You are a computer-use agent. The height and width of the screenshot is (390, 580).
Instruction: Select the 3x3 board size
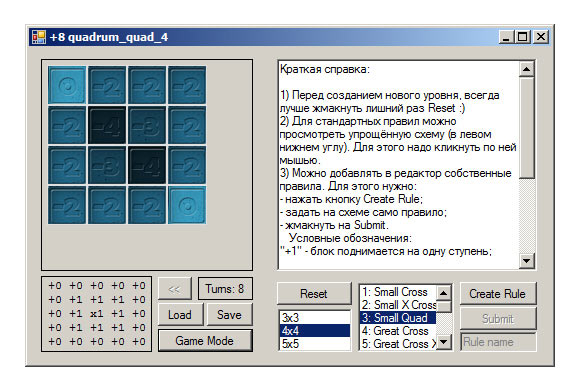[314, 317]
